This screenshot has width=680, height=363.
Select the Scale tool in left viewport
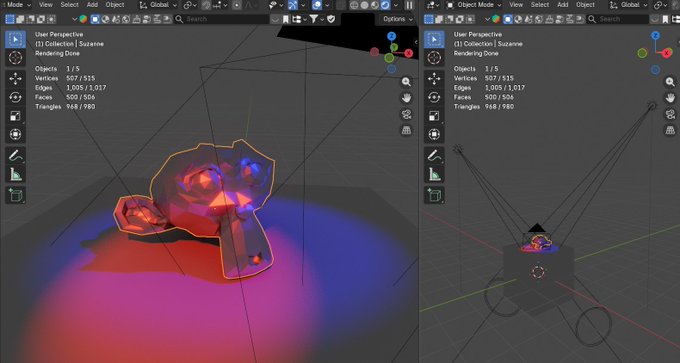click(15, 116)
